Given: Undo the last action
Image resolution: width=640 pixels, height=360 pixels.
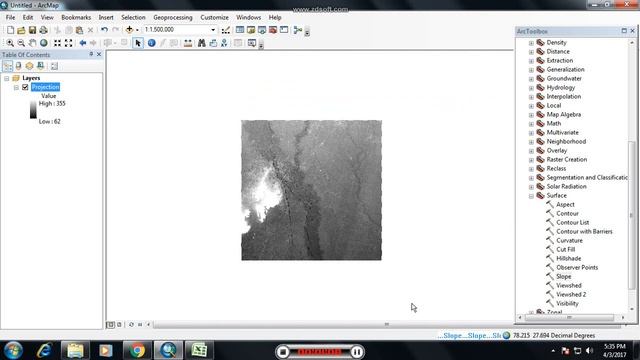Looking at the screenshot, I should tap(104, 30).
